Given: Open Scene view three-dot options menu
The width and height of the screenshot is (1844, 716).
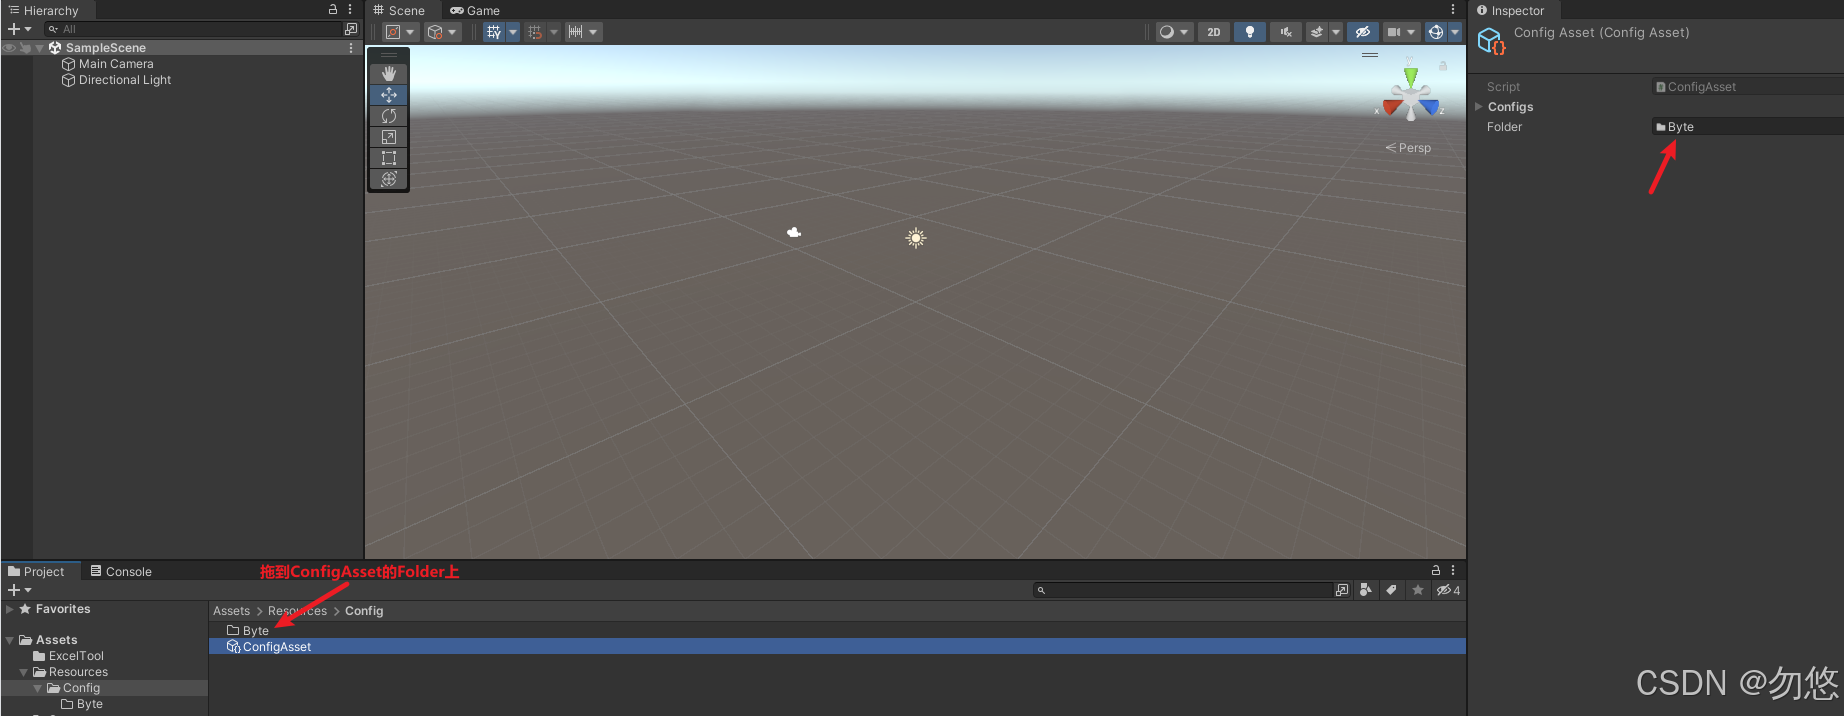Looking at the screenshot, I should (1453, 10).
